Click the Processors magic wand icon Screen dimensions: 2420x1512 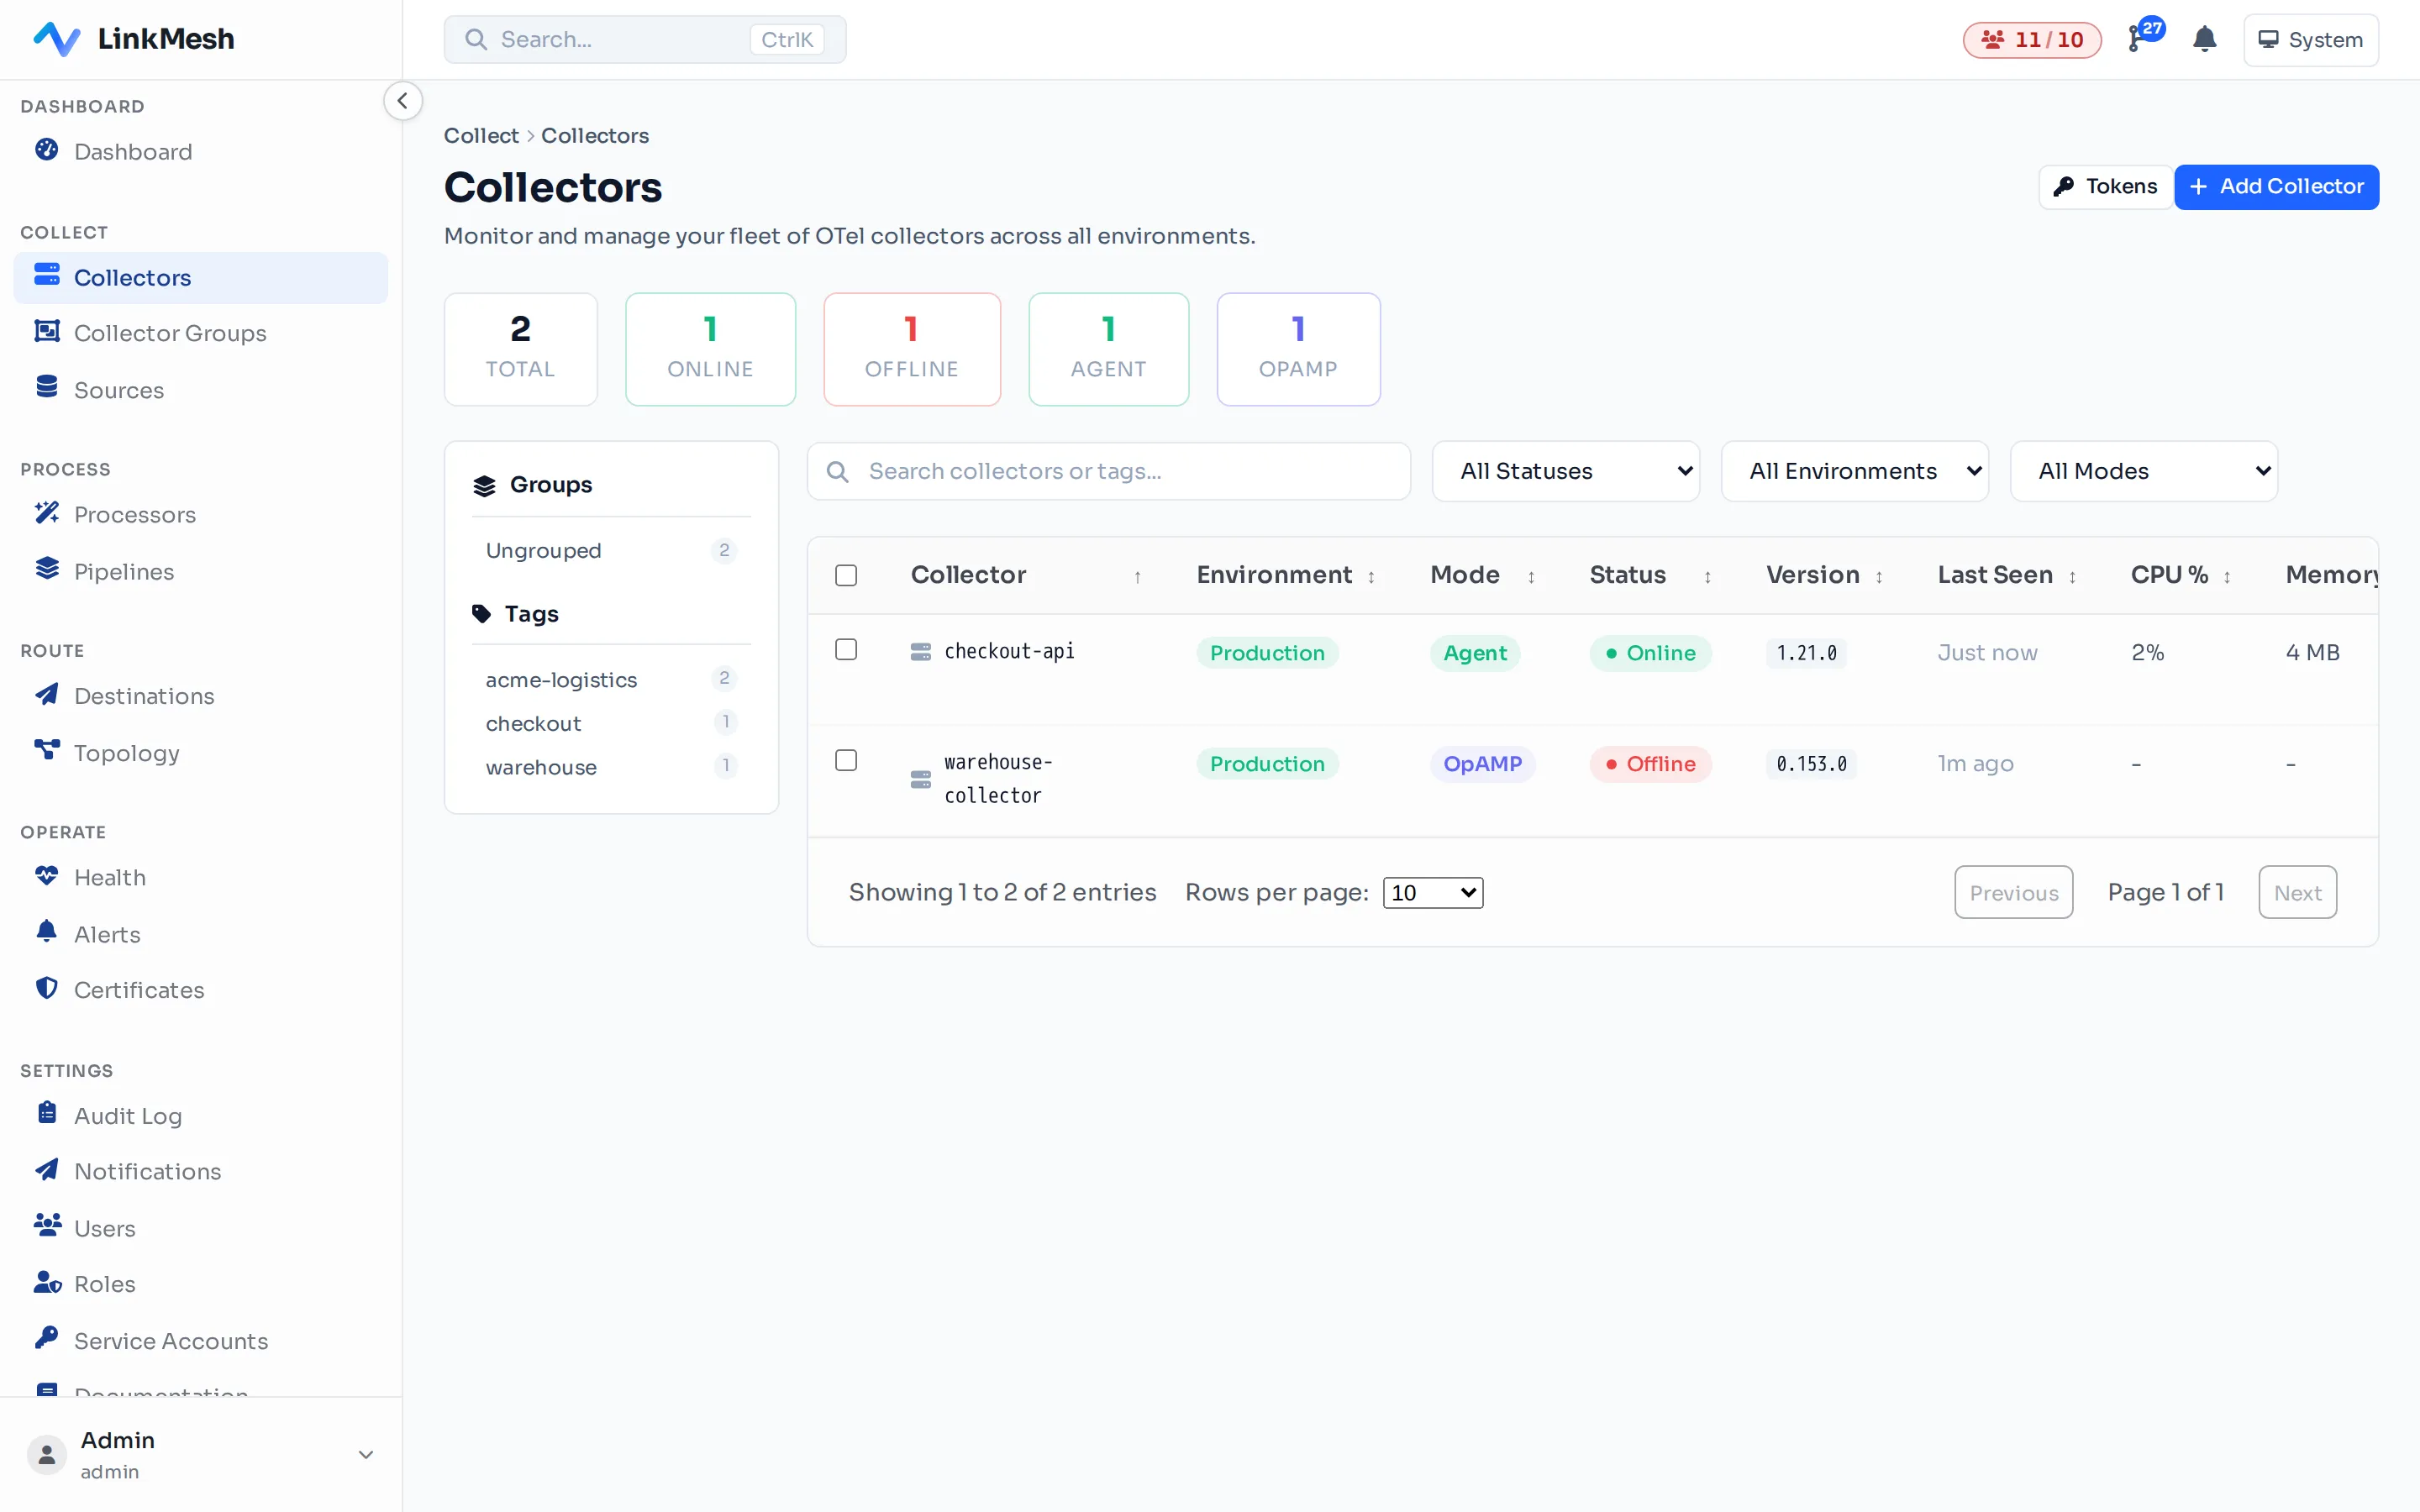[x=46, y=514]
